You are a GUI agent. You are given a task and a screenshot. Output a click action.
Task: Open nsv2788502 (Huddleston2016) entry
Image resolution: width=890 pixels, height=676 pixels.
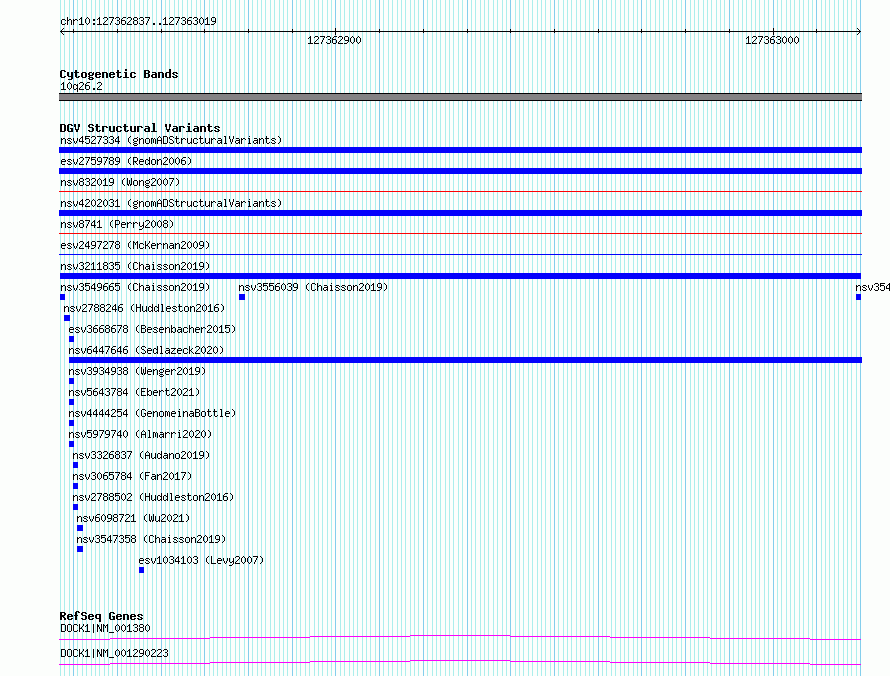(153, 497)
